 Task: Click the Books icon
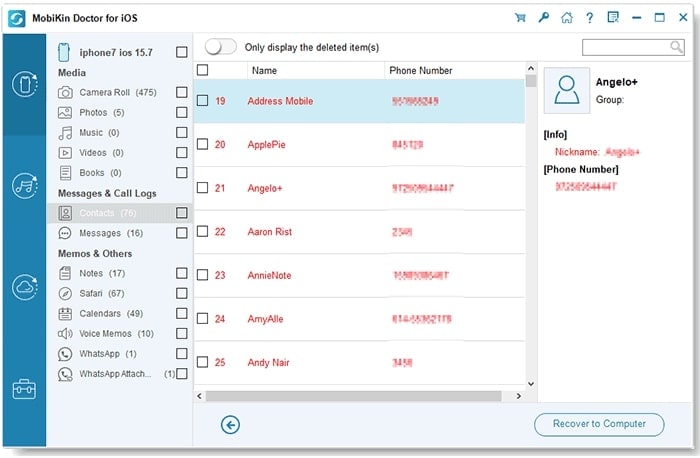pyautogui.click(x=65, y=173)
